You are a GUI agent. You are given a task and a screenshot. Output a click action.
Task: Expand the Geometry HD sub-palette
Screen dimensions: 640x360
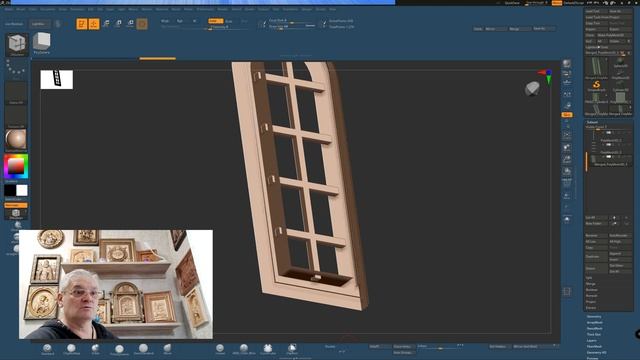(x=596, y=352)
